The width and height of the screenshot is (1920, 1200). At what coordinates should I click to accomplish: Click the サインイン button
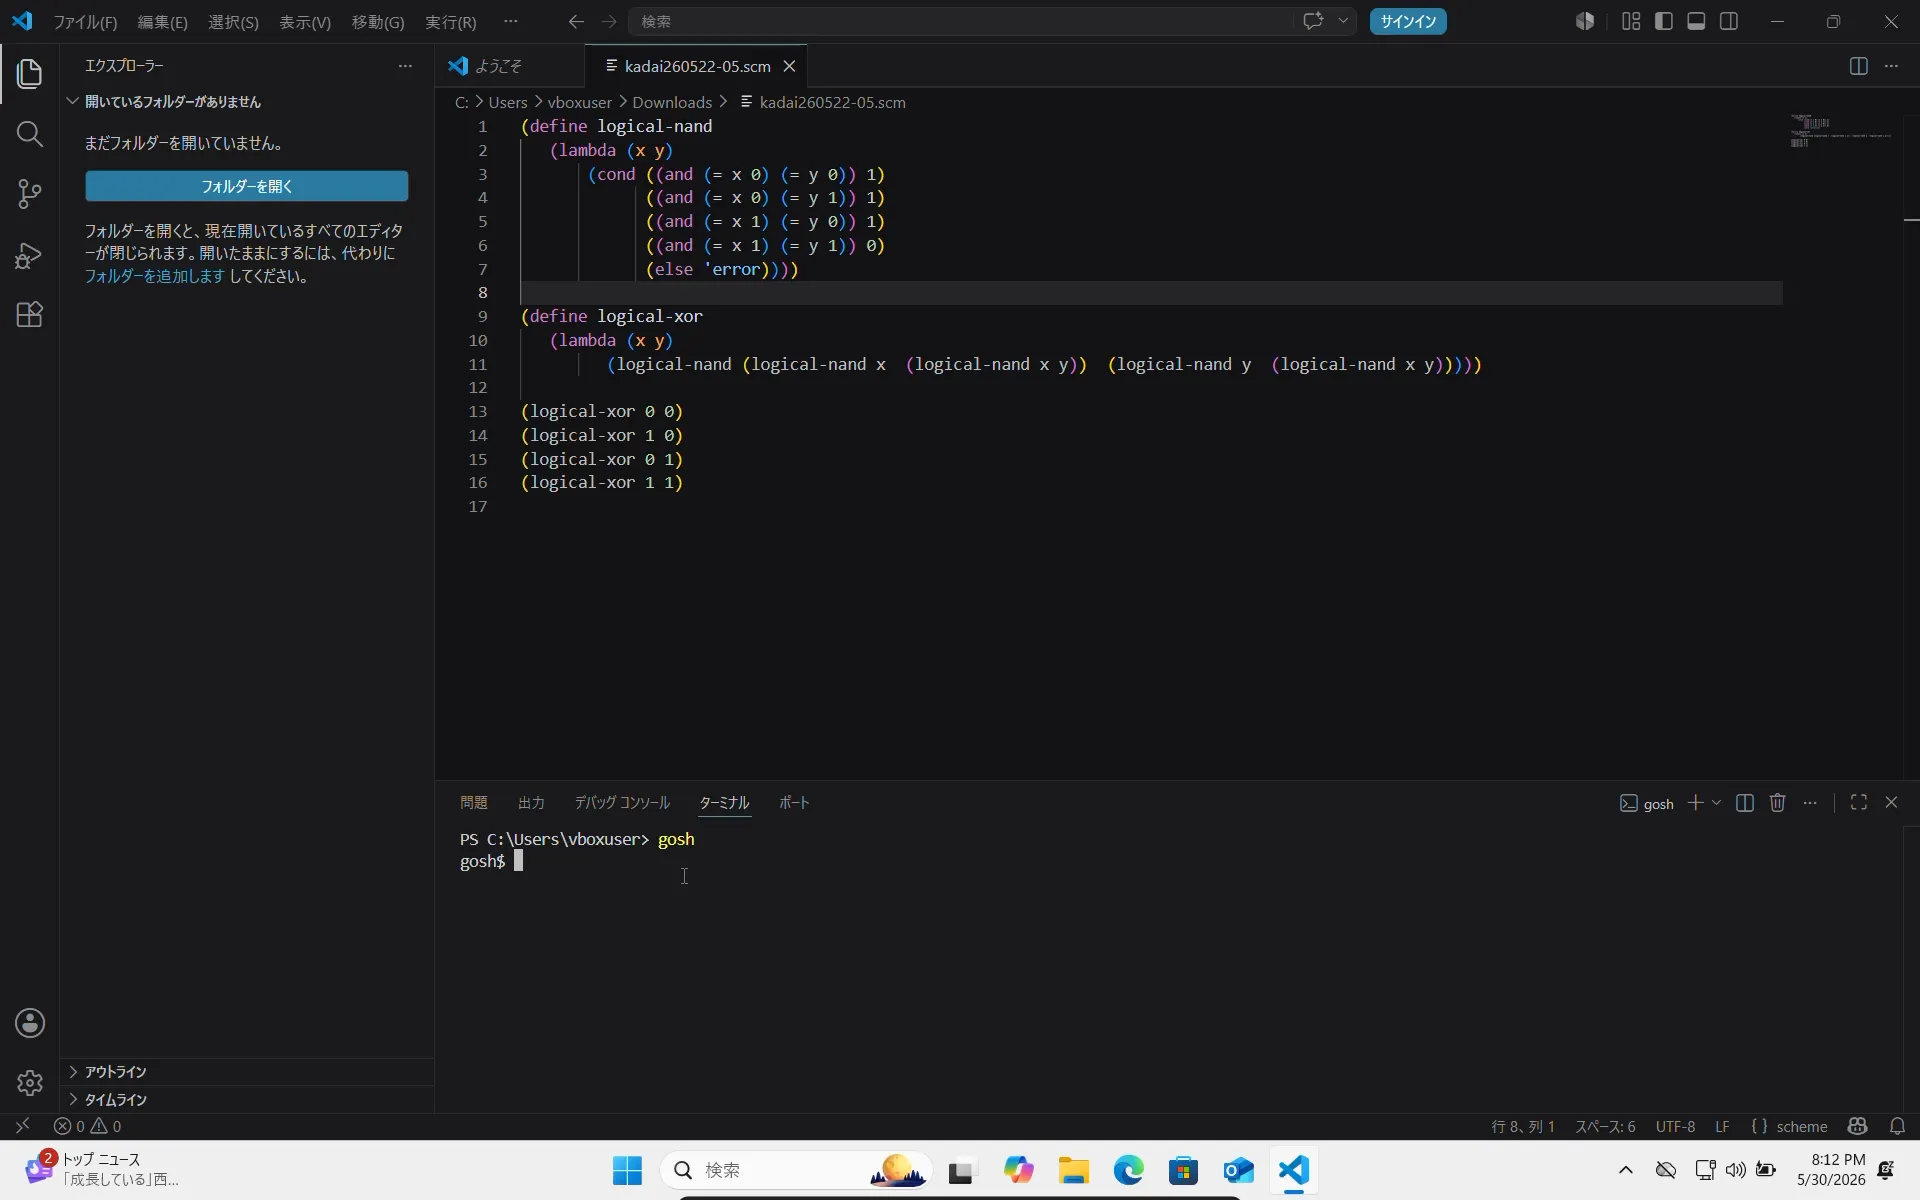coord(1408,21)
